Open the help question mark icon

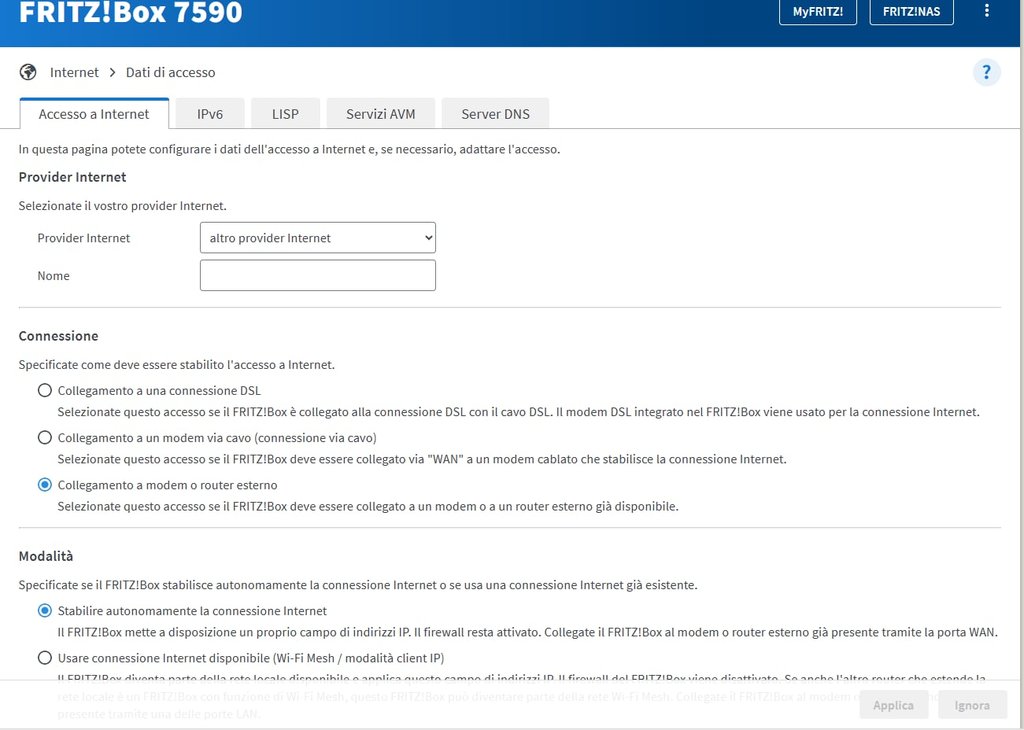point(986,72)
